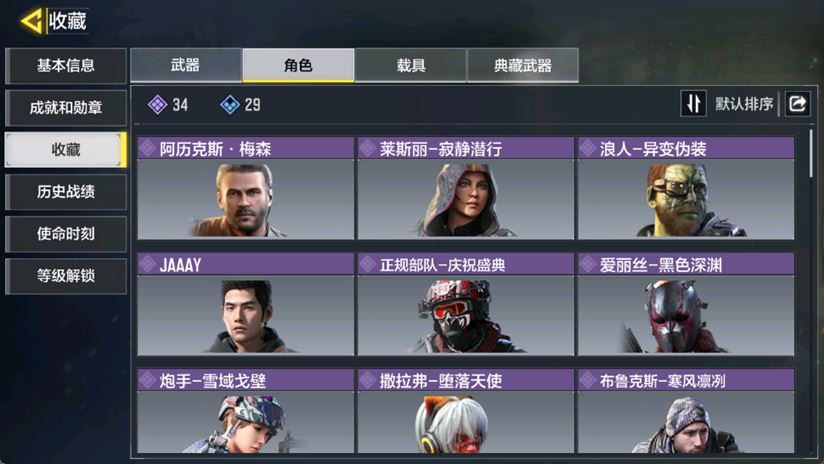Select the 角色 tab
Image resolution: width=824 pixels, height=464 pixels.
[298, 65]
